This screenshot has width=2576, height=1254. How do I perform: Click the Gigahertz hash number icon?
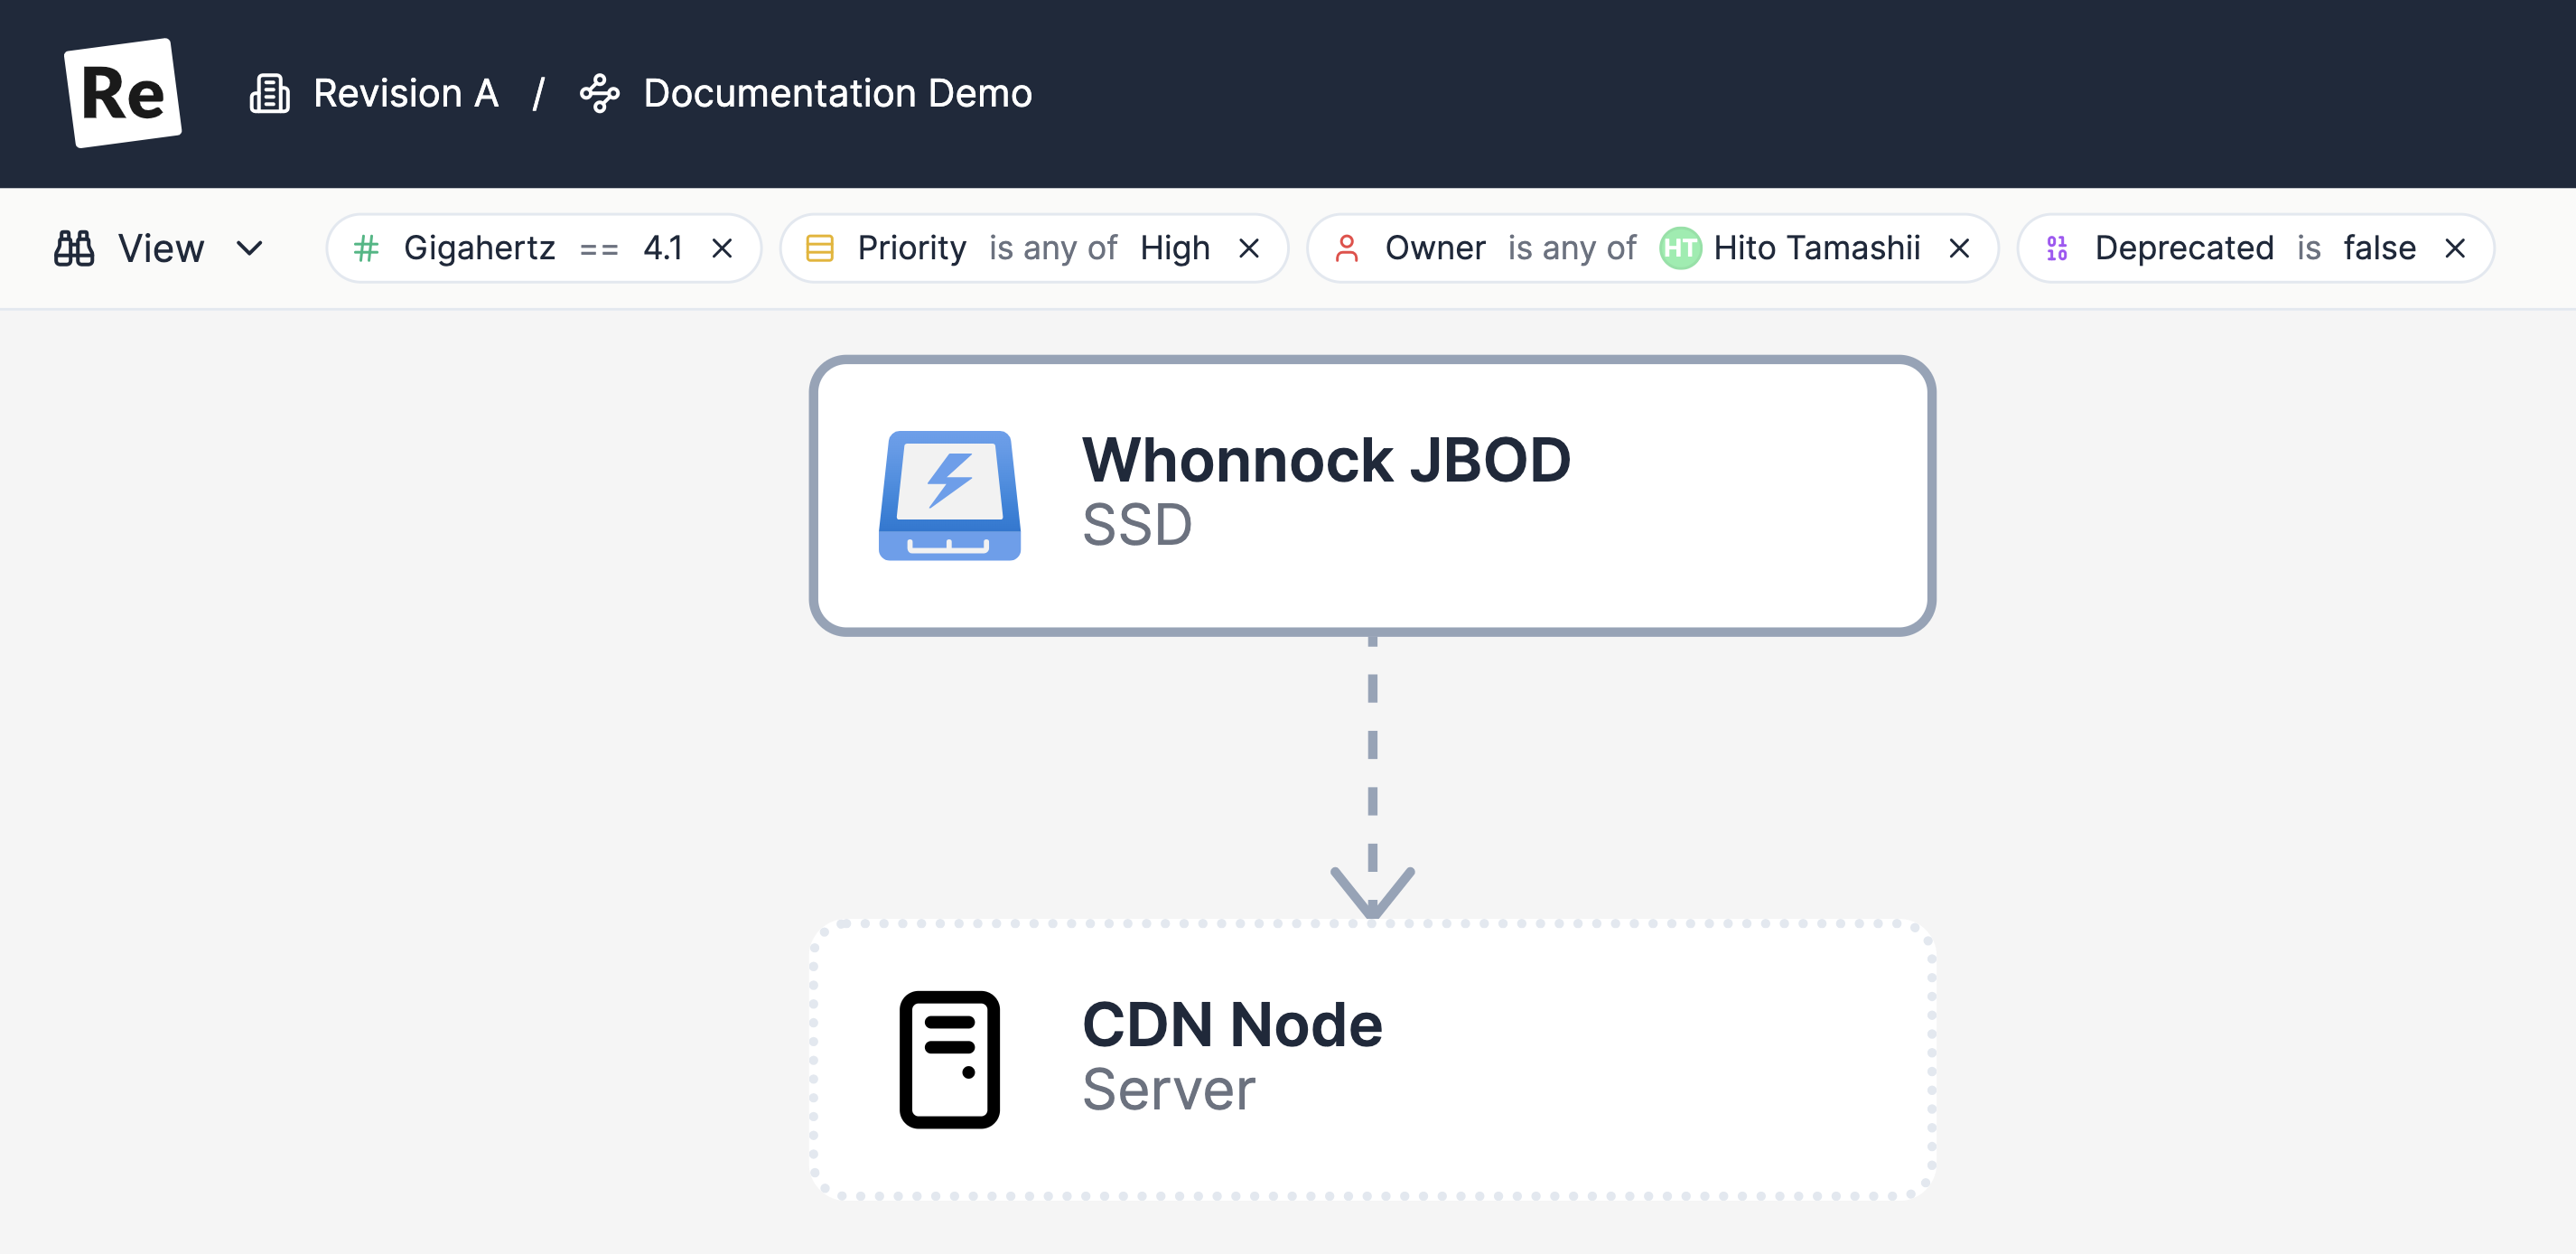[x=367, y=248]
